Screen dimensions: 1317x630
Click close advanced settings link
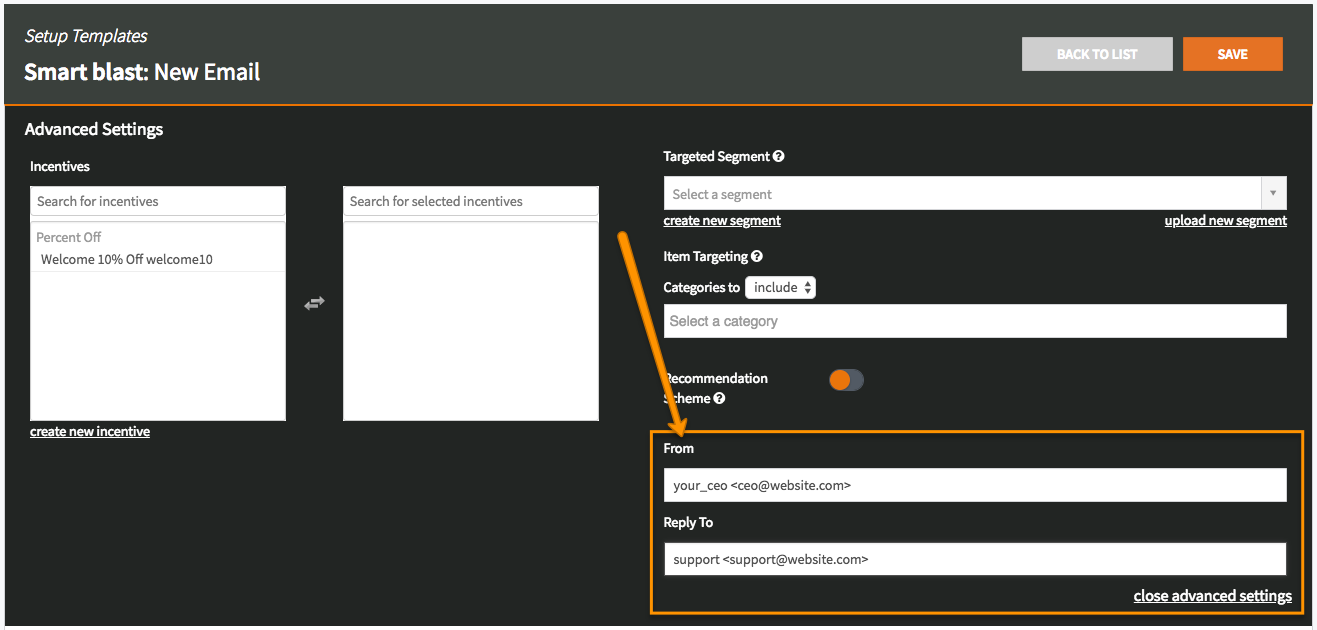point(1213,595)
